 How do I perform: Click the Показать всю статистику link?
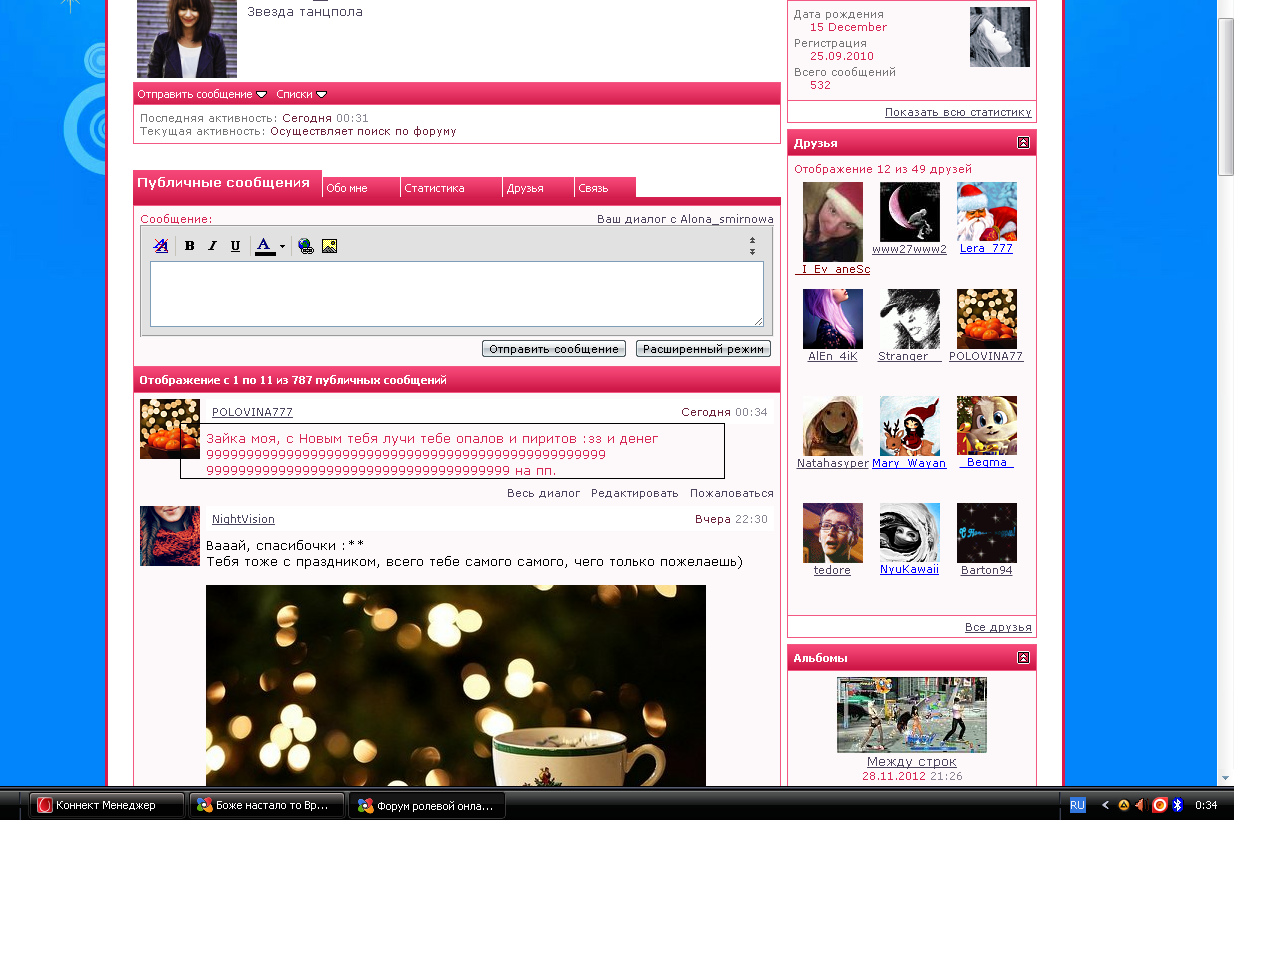tap(957, 112)
